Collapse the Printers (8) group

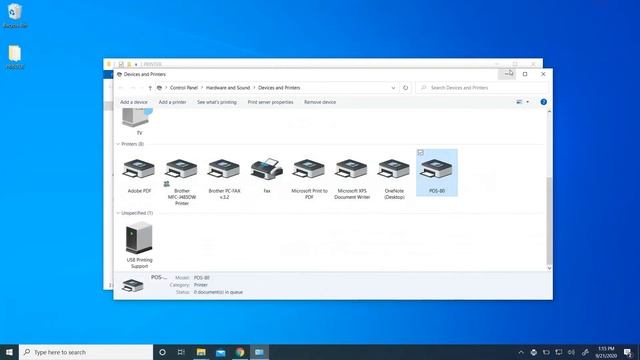point(118,144)
